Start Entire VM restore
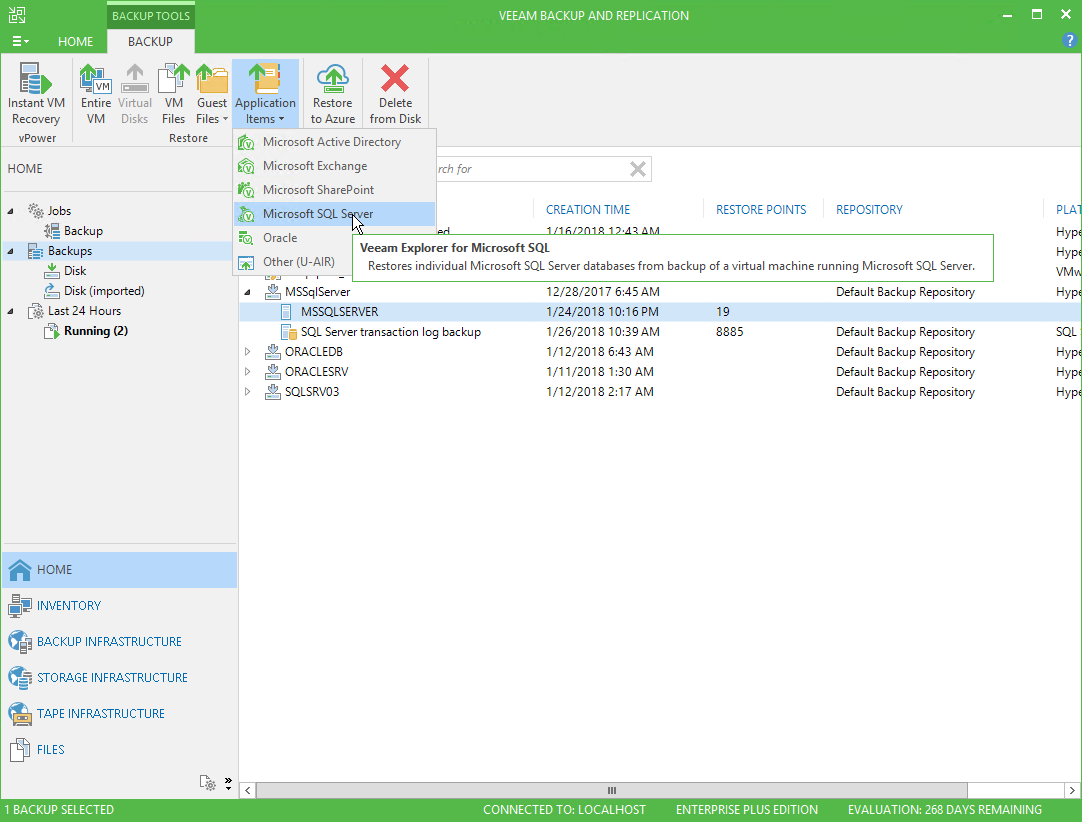Viewport: 1082px width, 822px height. [x=95, y=94]
